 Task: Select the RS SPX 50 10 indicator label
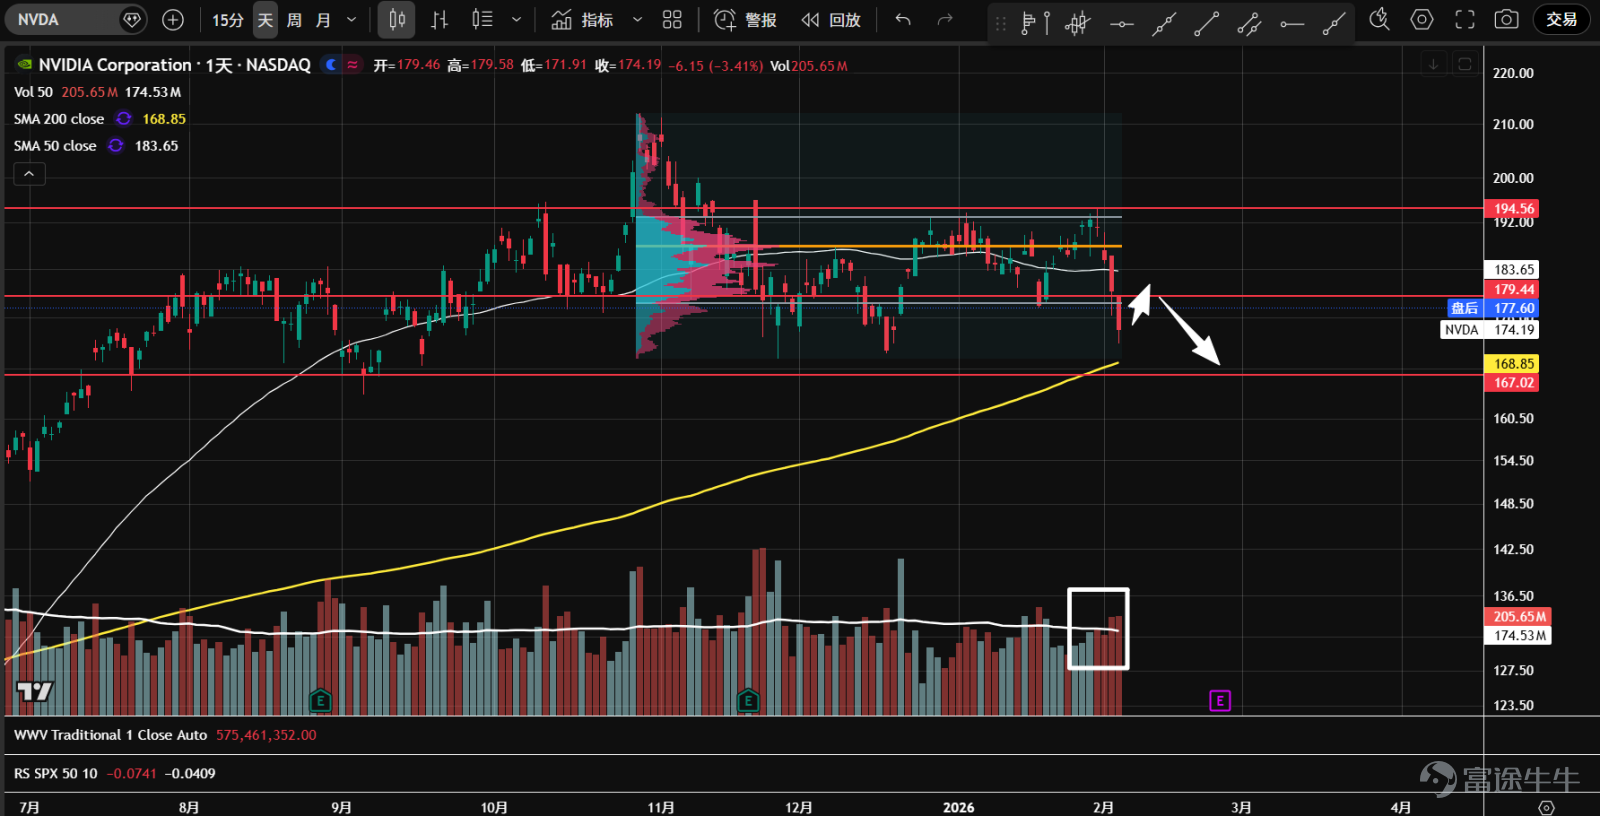[x=56, y=773]
